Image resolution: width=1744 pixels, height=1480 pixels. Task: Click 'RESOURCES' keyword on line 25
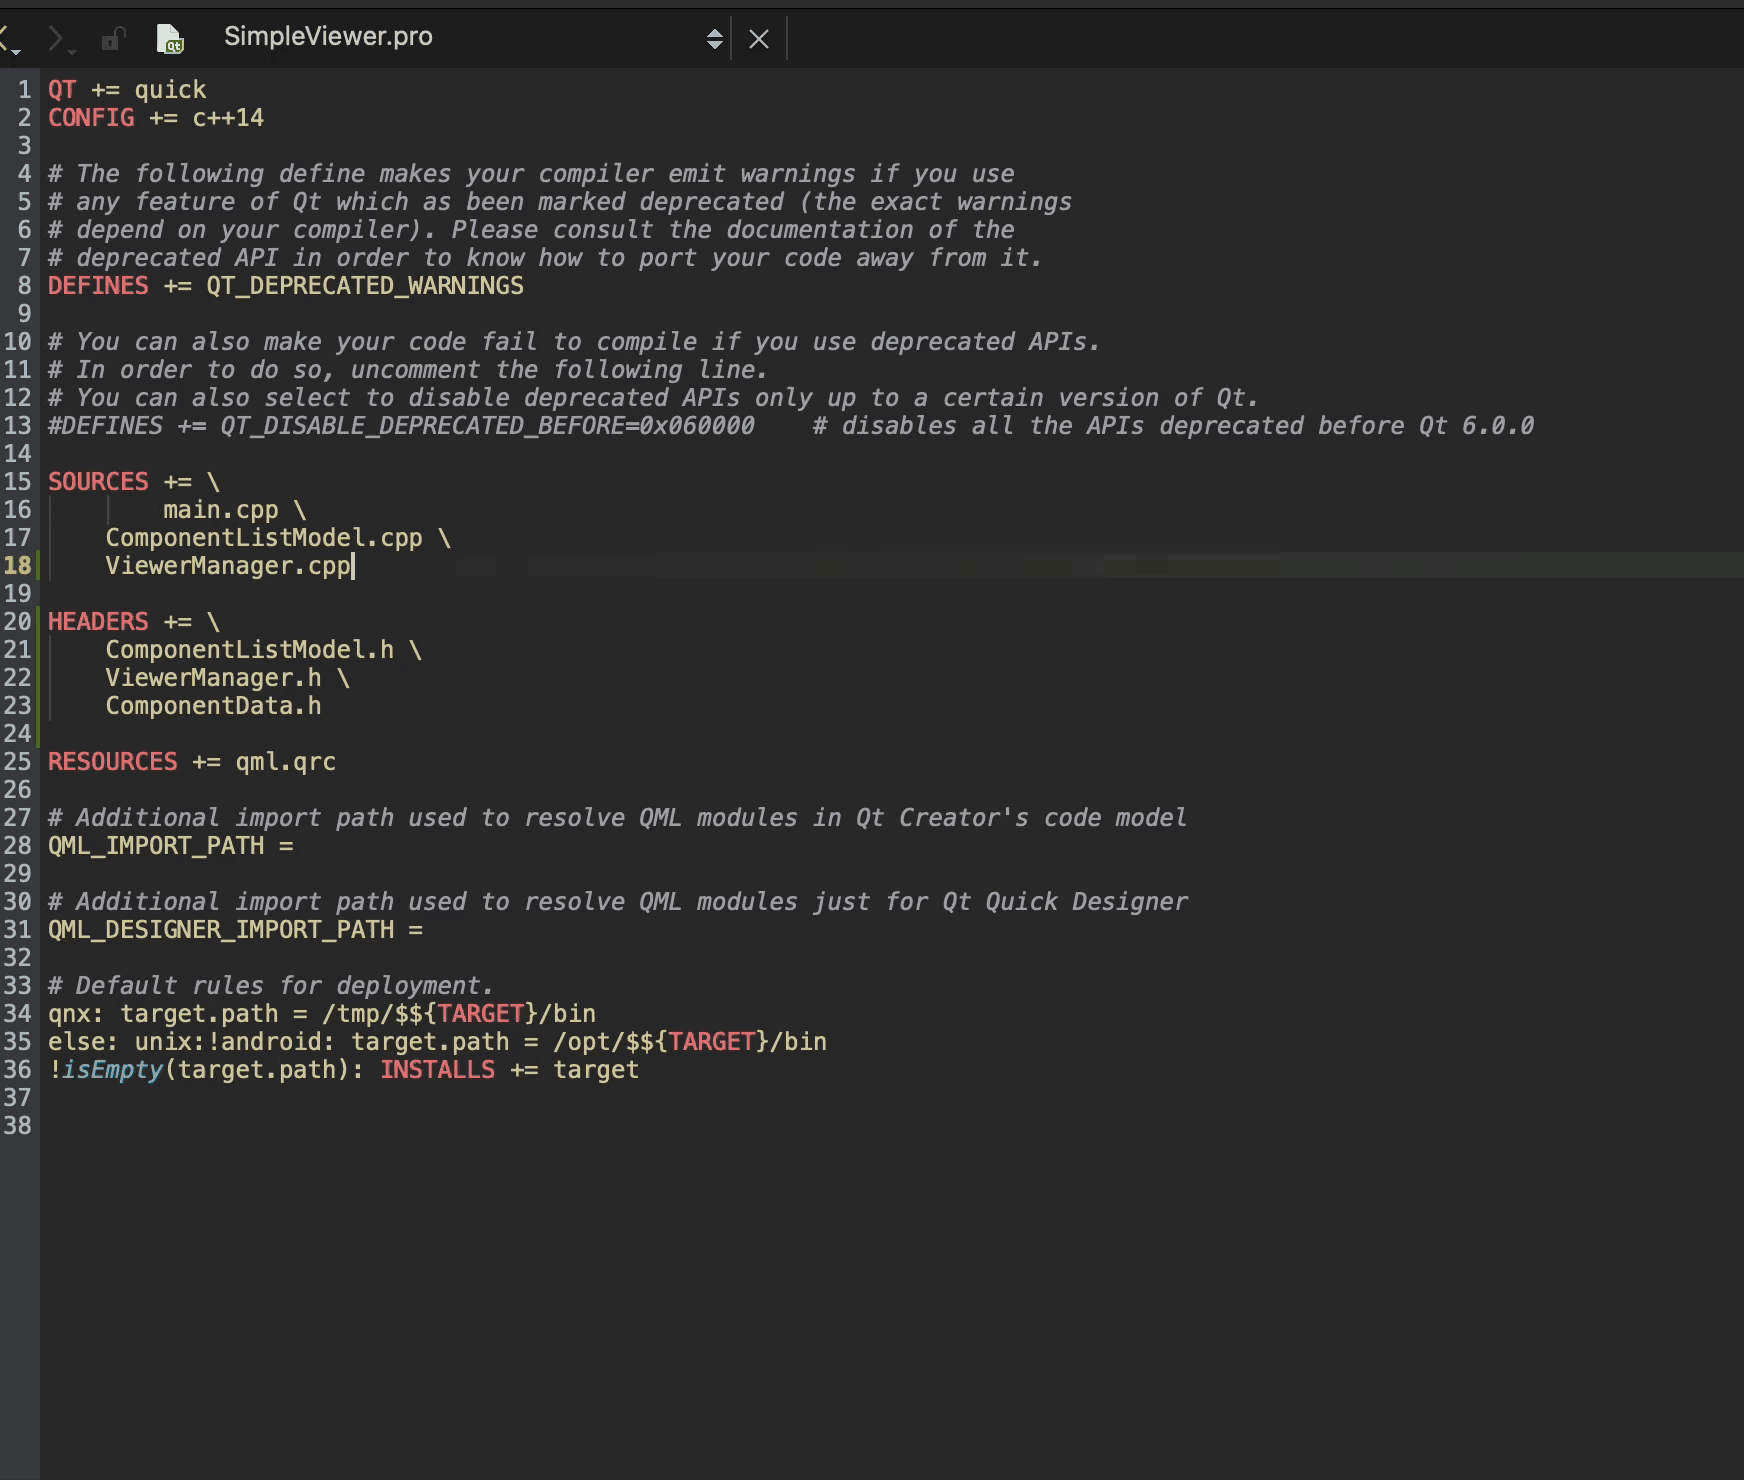113,762
